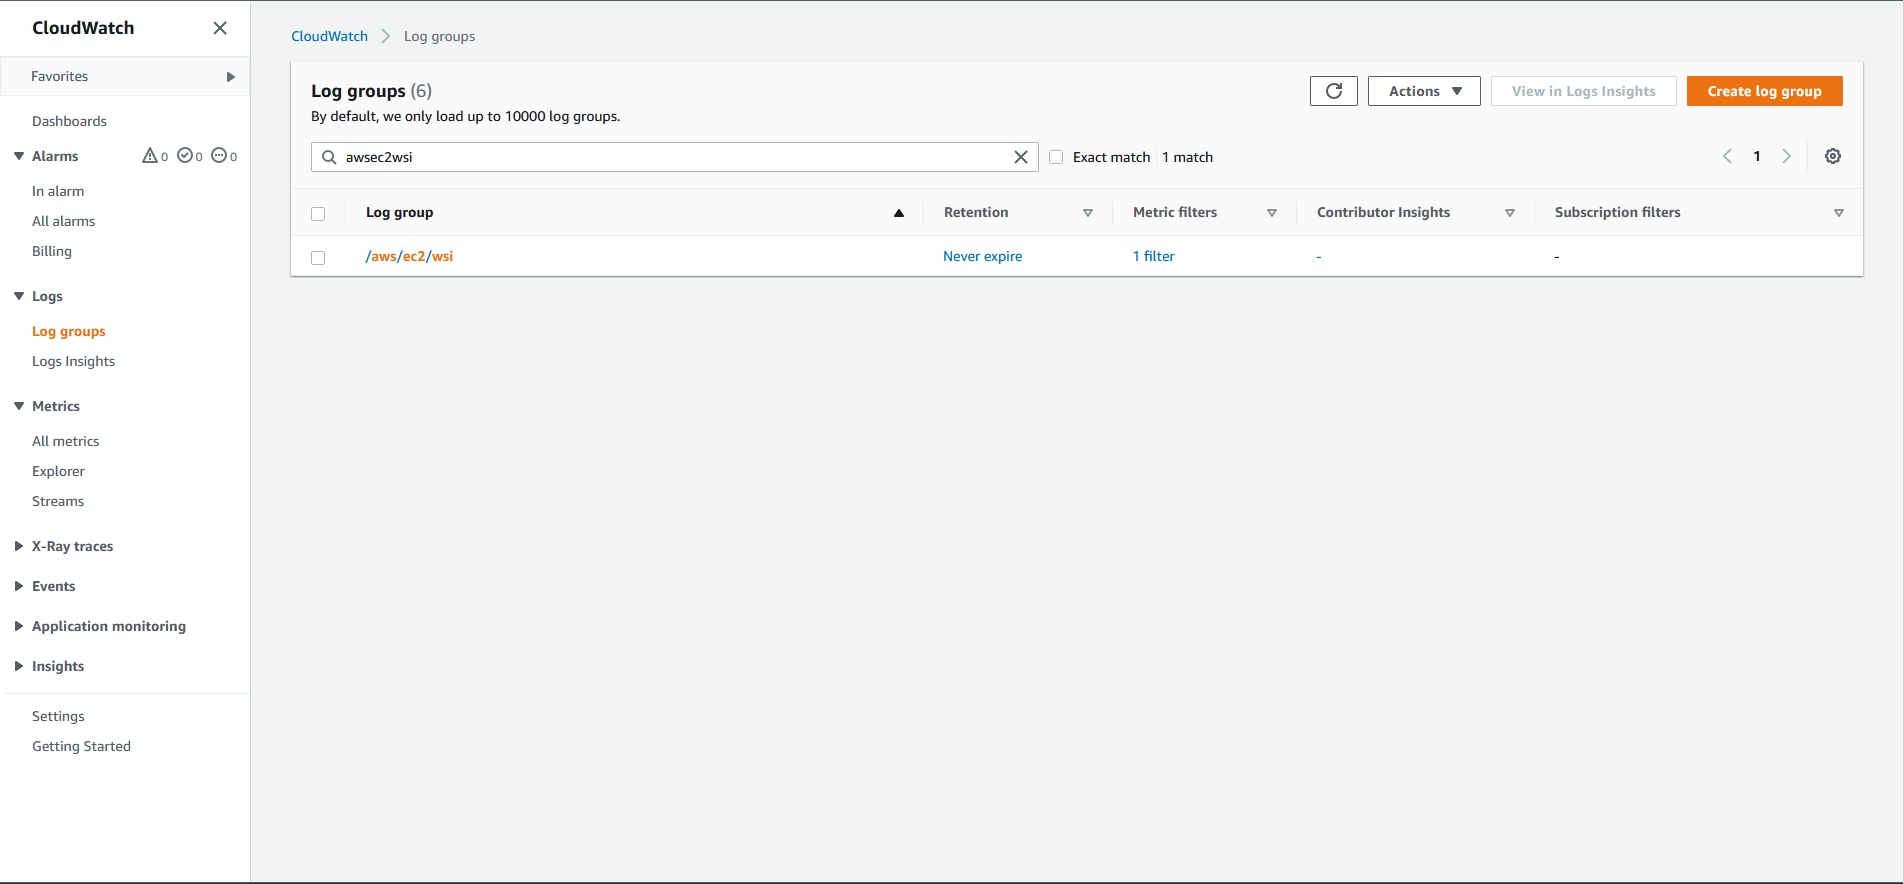Image resolution: width=1904 pixels, height=884 pixels.
Task: Expand the Events section
Action: coord(19,586)
